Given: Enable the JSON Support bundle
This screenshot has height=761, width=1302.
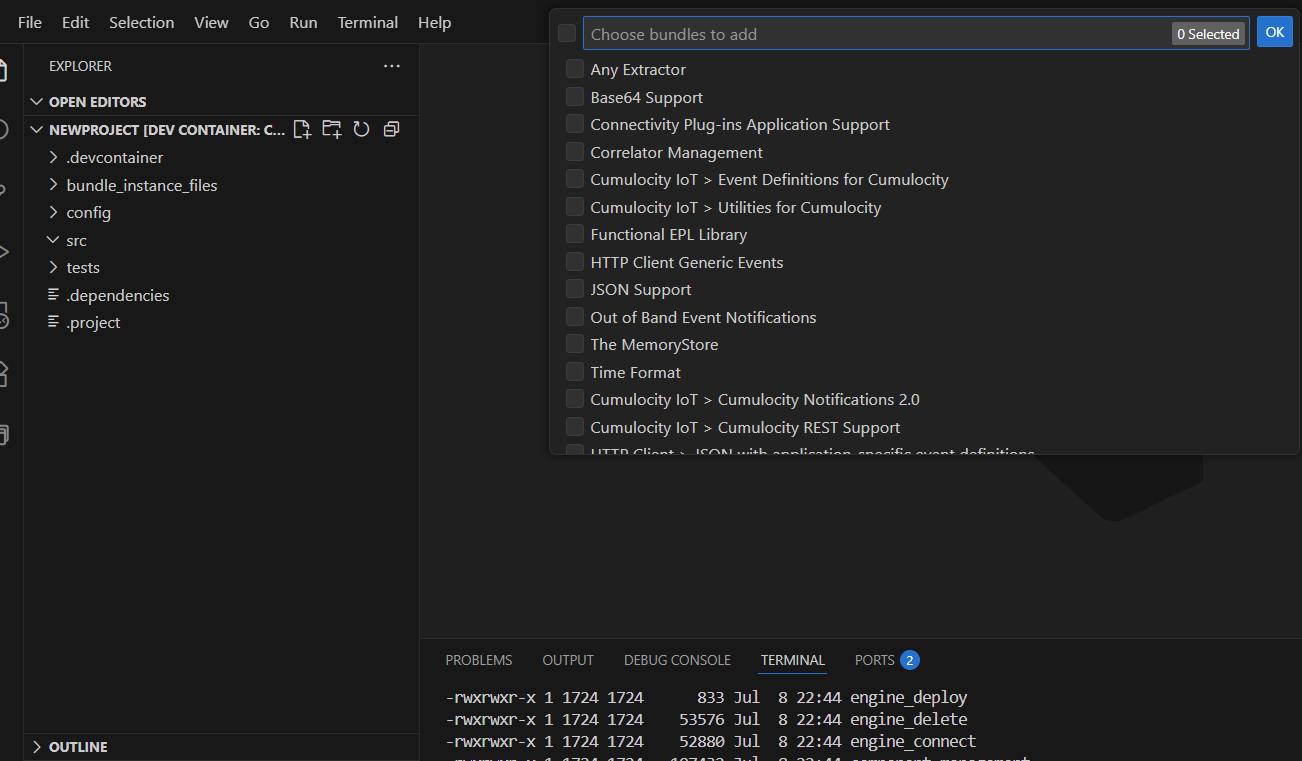Looking at the screenshot, I should [x=575, y=289].
